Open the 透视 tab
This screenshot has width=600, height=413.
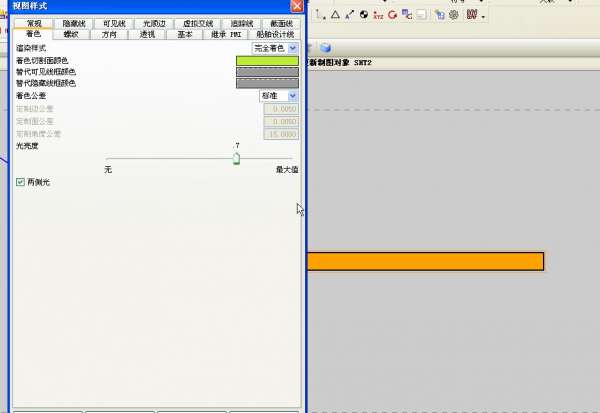click(147, 34)
